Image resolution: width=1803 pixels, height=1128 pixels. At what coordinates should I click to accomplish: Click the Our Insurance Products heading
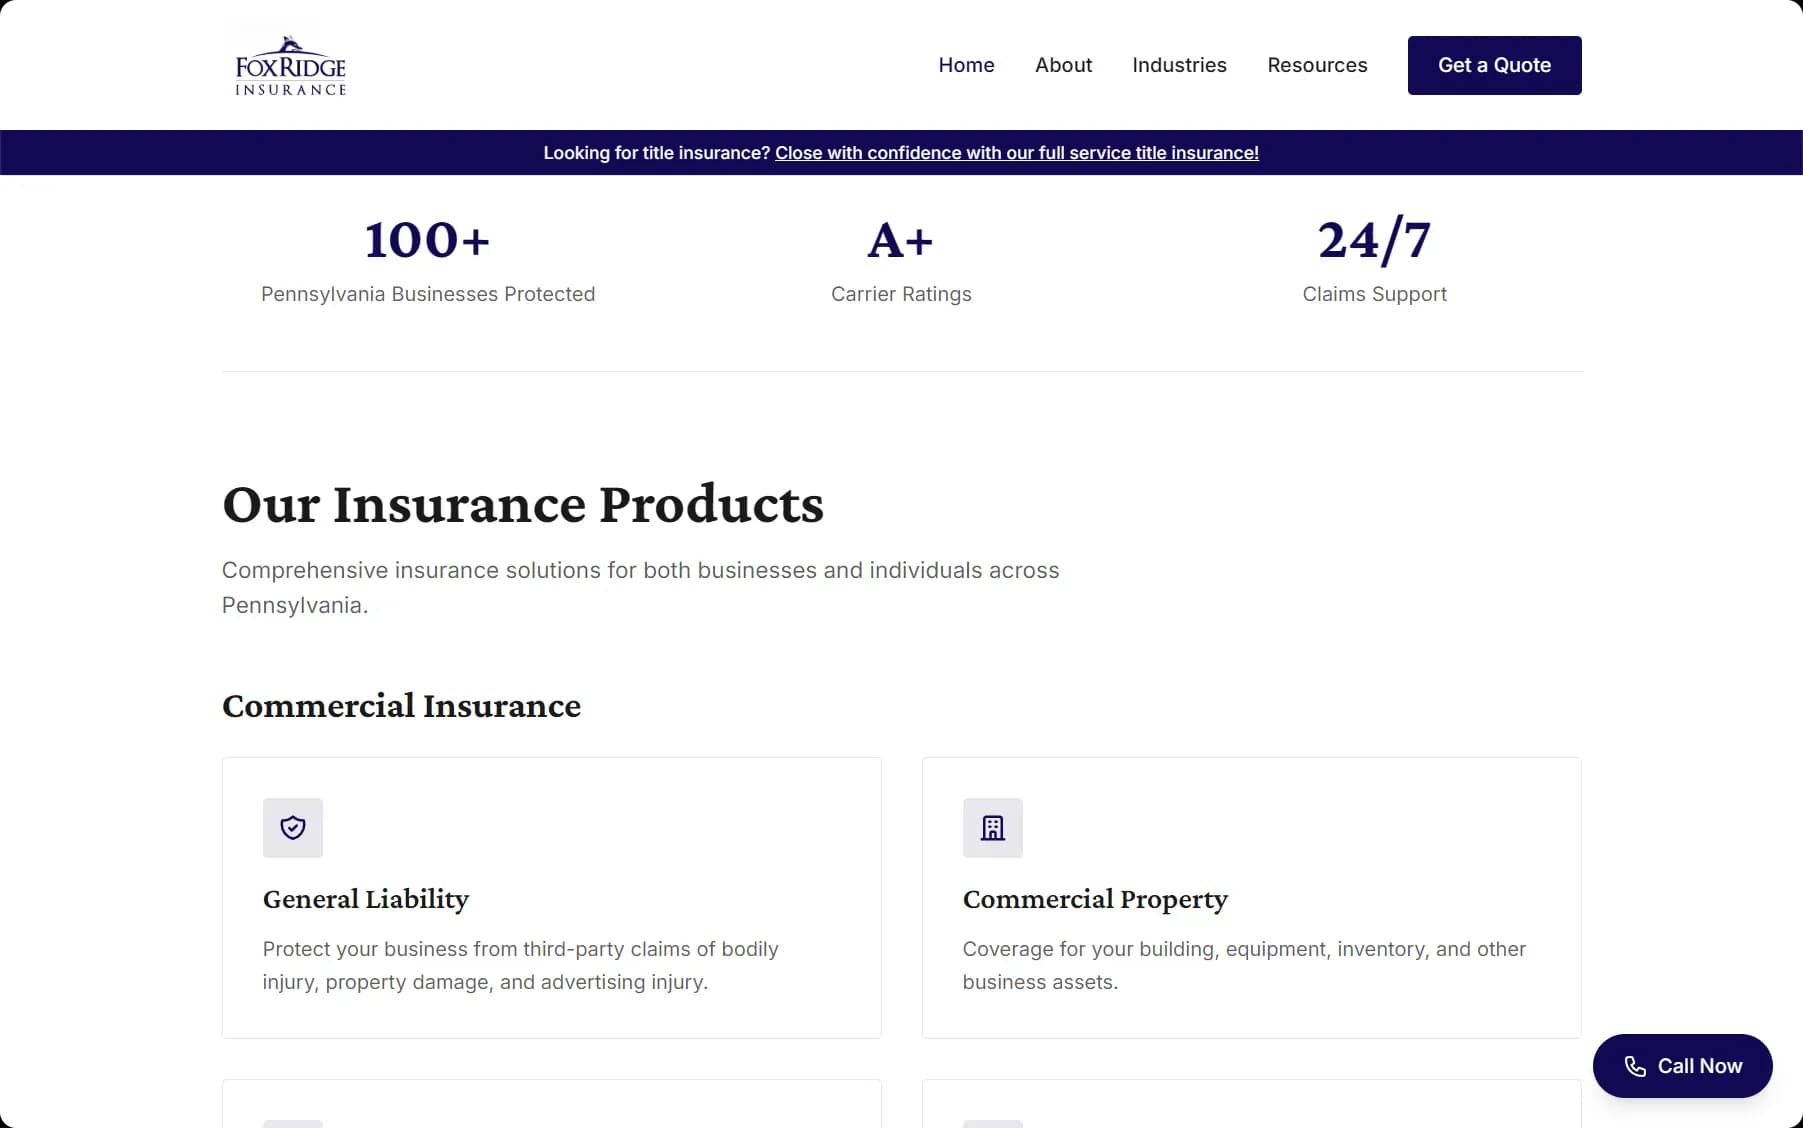(x=523, y=505)
